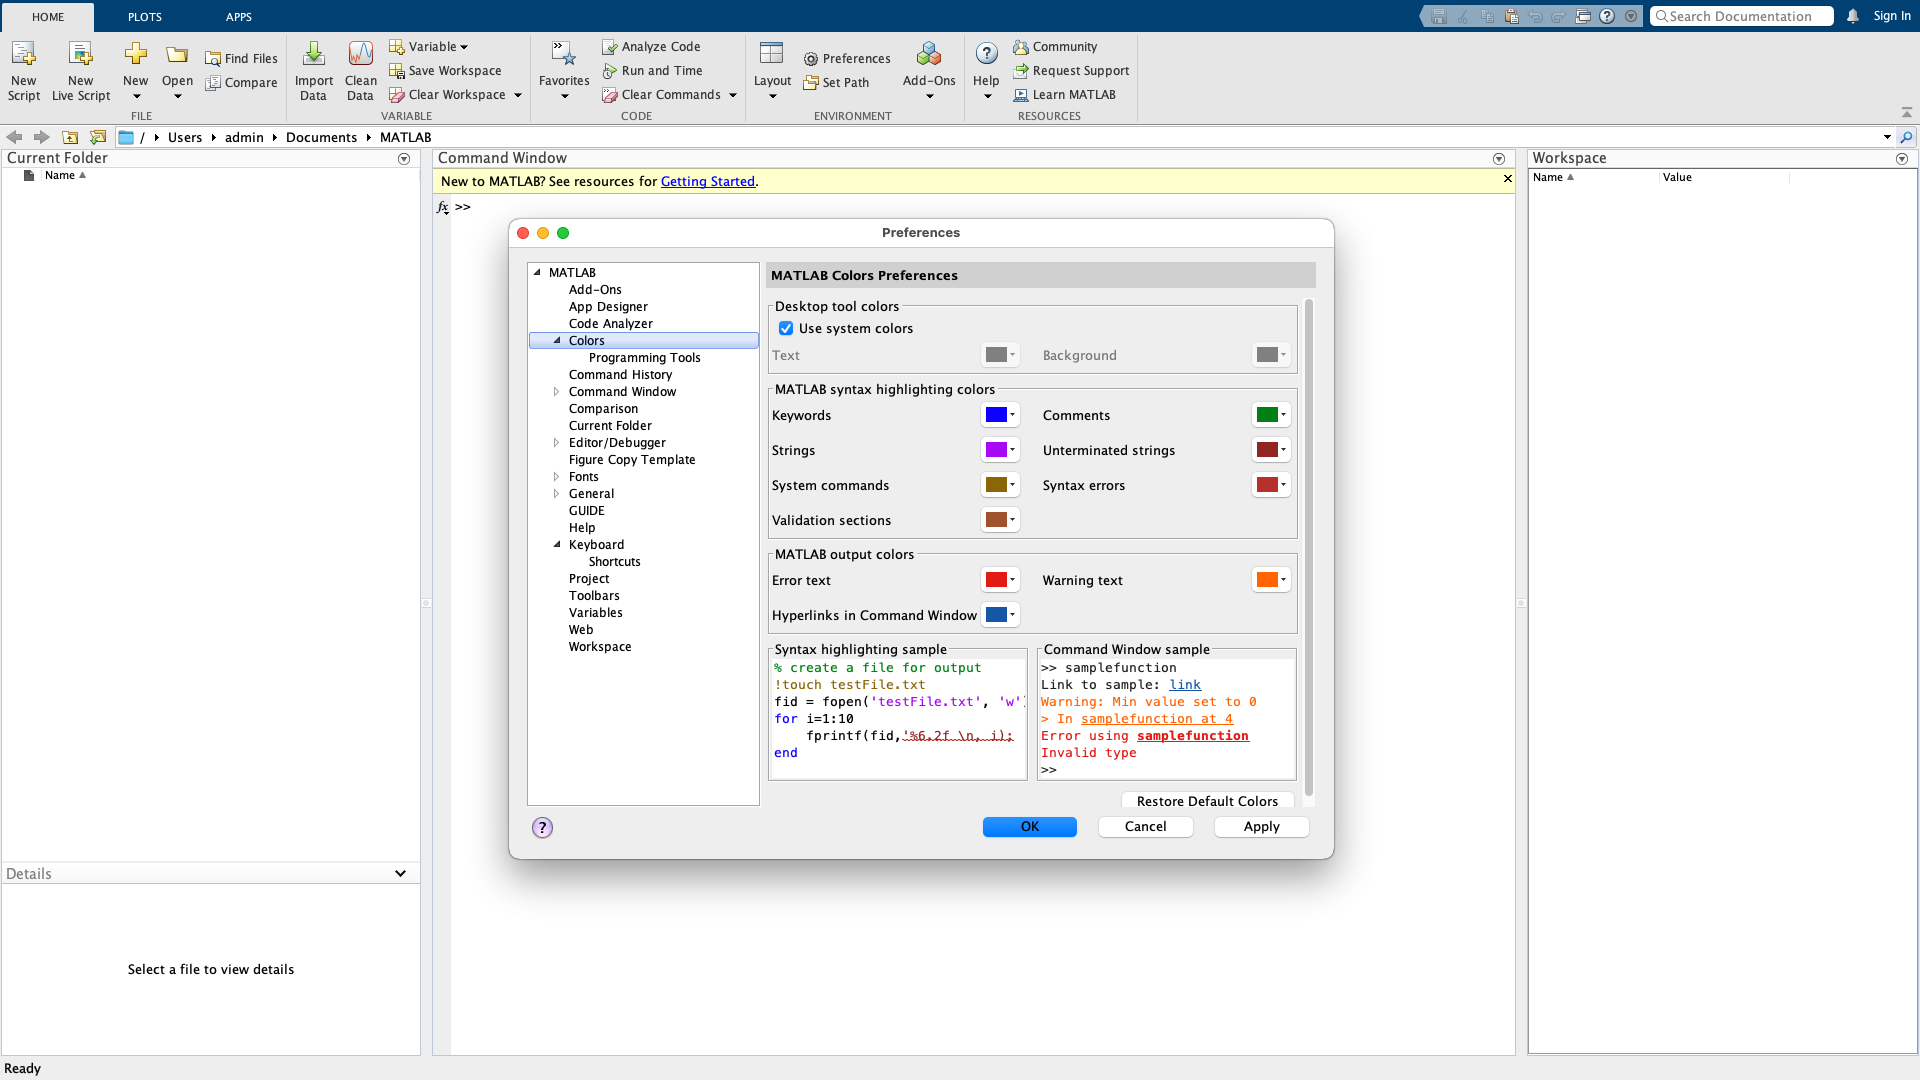Open the Getting Started link
The height and width of the screenshot is (1080, 1920).
coord(708,182)
